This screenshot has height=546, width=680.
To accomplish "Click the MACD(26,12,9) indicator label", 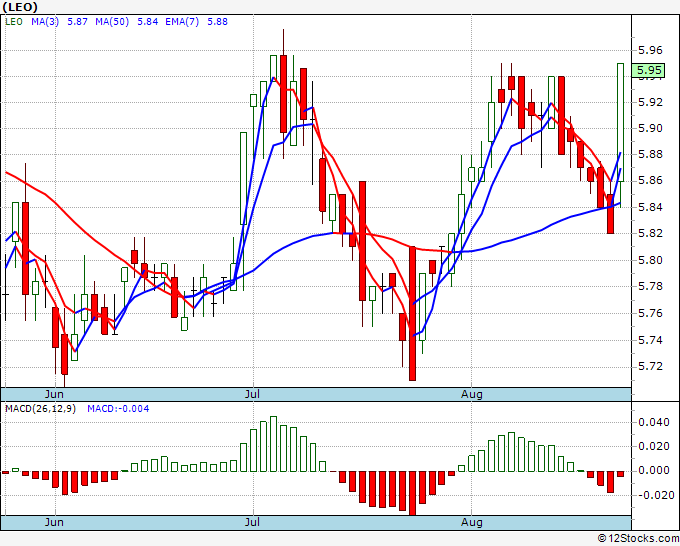I will [x=40, y=409].
